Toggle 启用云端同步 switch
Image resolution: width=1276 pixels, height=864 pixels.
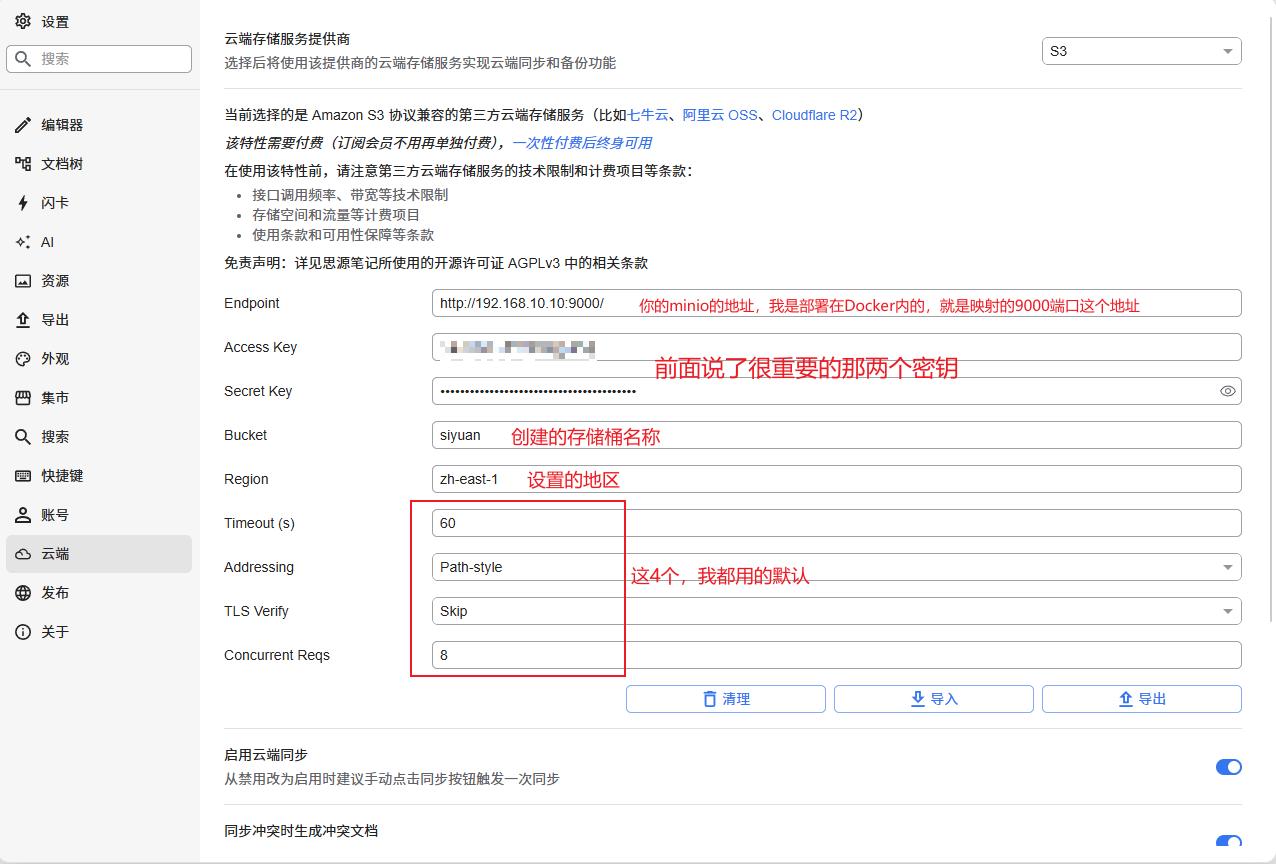pyautogui.click(x=1228, y=767)
